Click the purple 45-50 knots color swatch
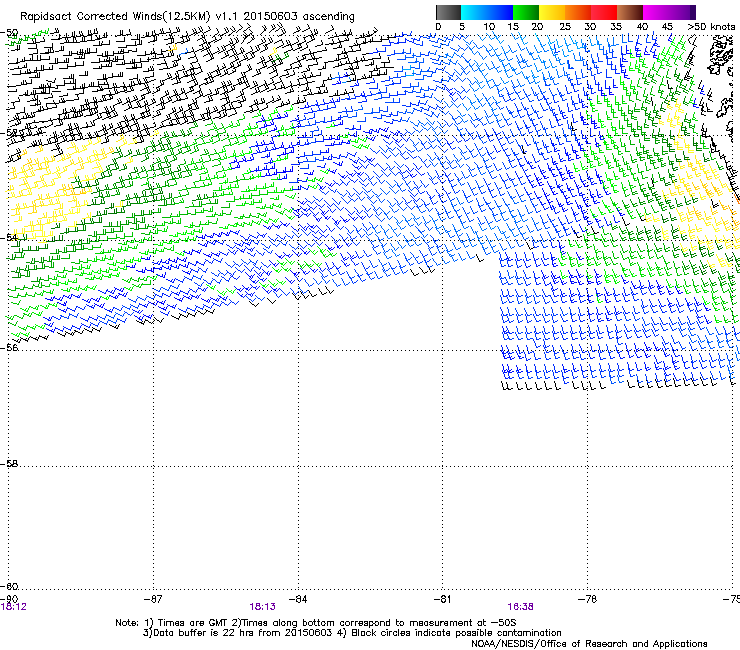This screenshot has width=740, height=650. 682,12
